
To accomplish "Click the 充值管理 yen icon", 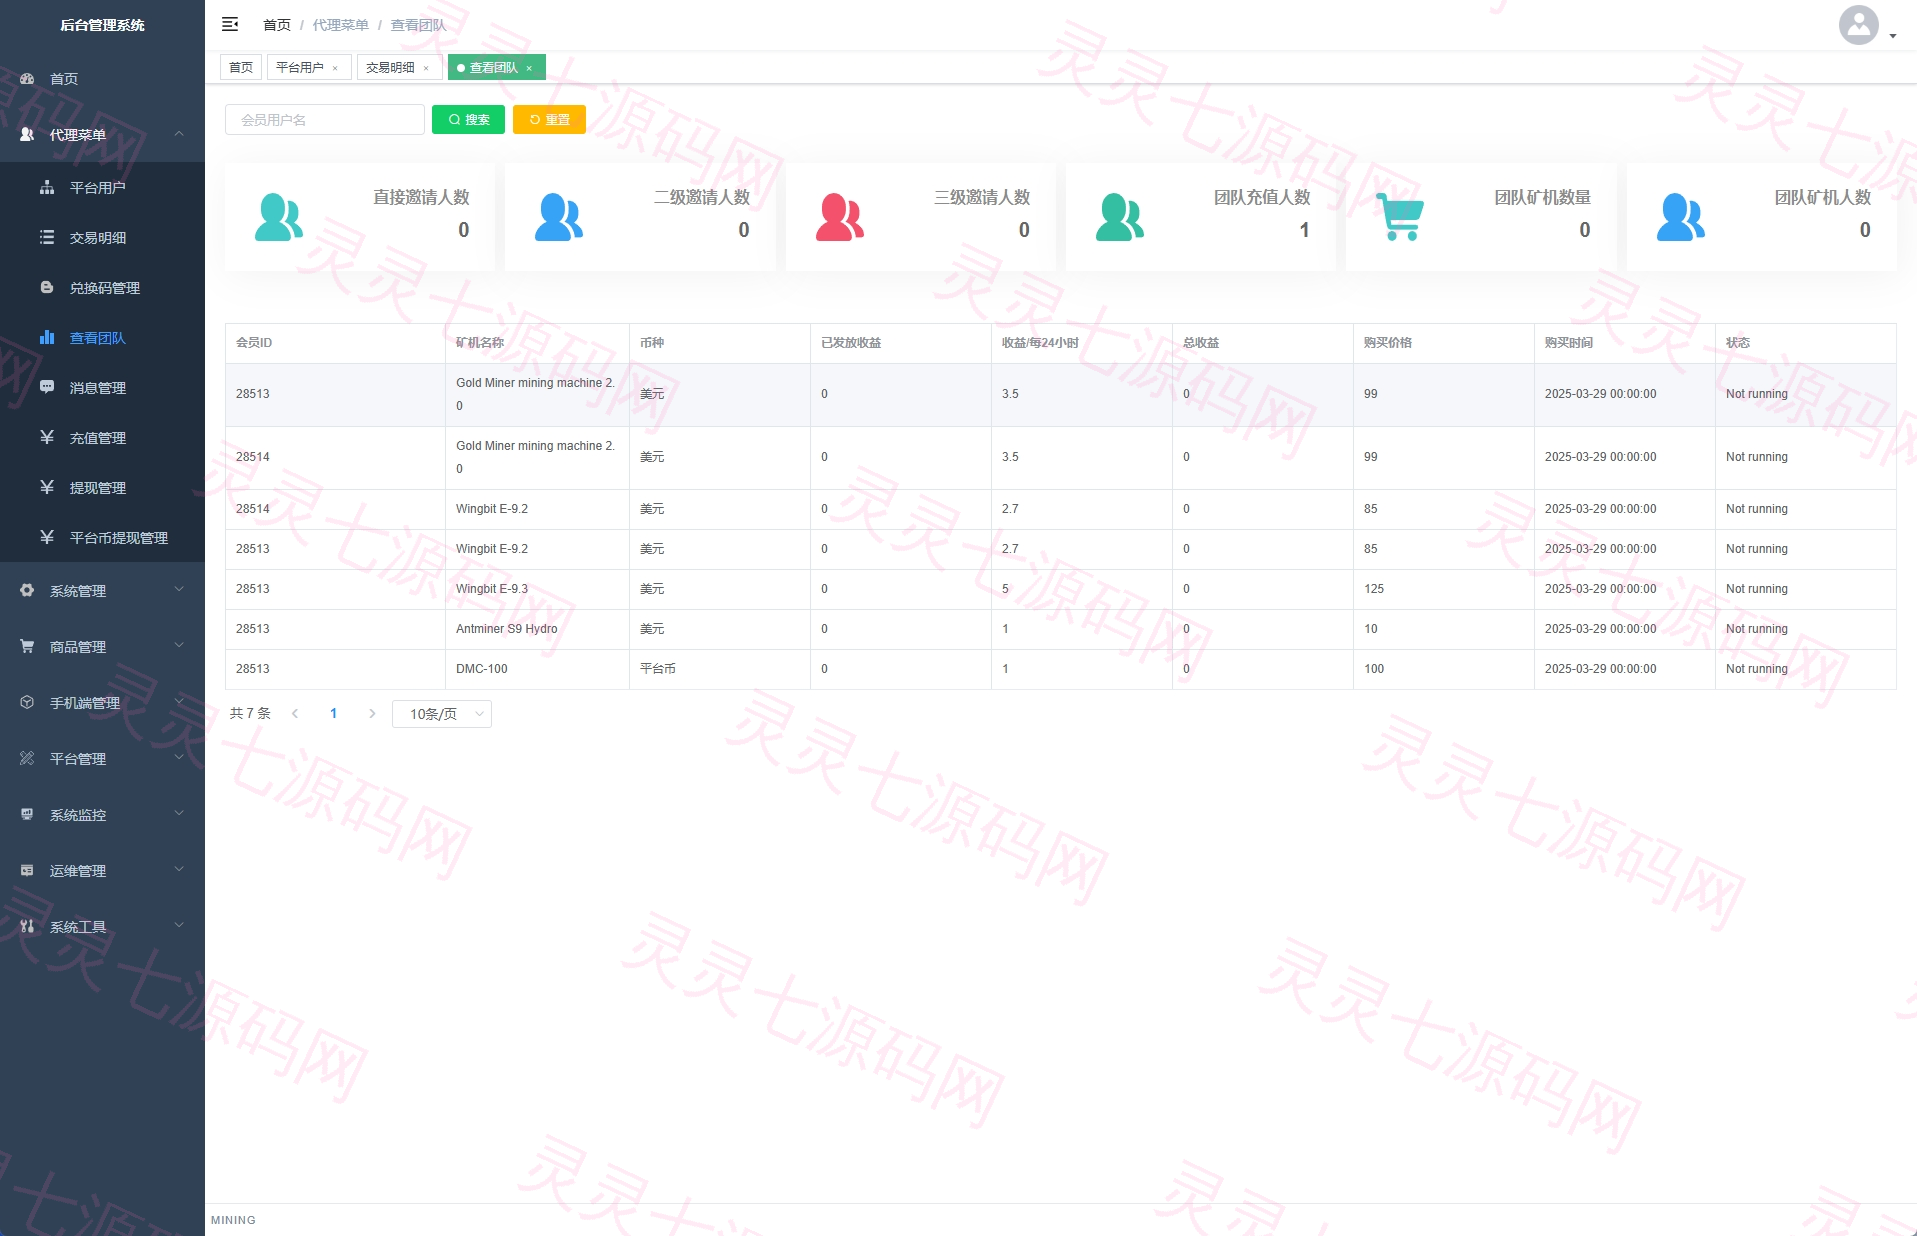I will pyautogui.click(x=47, y=437).
